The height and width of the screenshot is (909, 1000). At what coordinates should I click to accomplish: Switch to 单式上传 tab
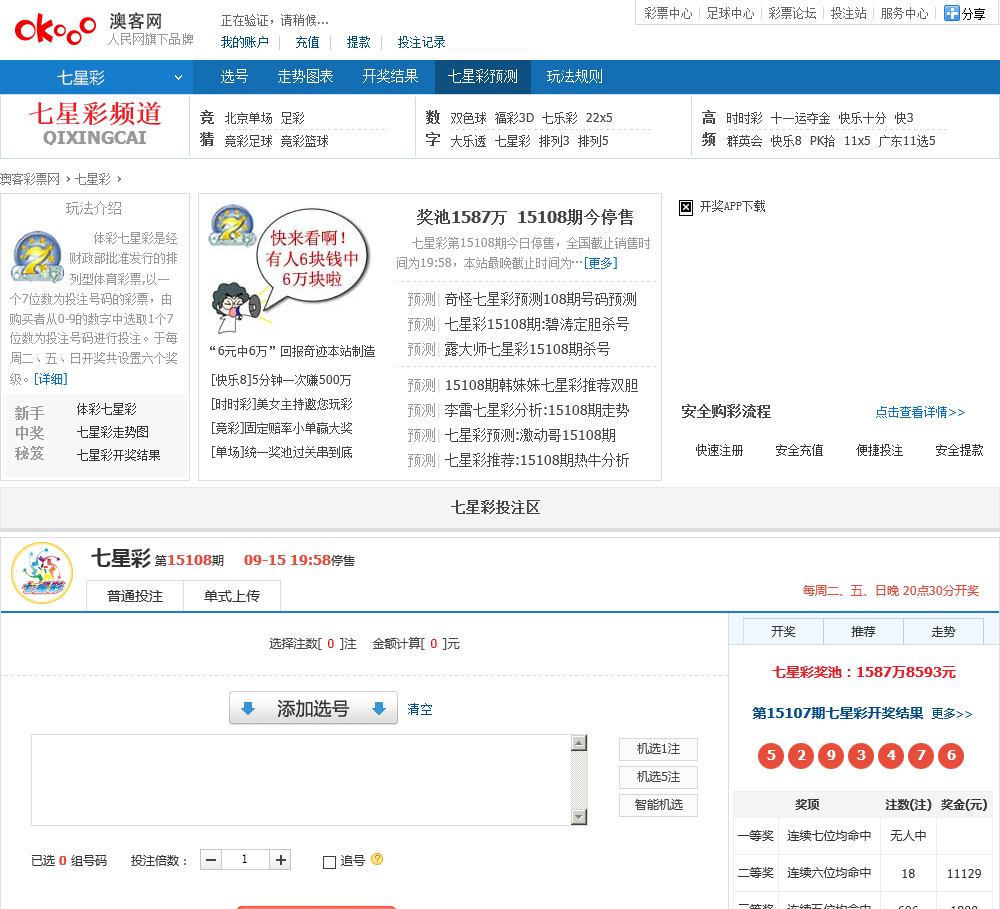coord(232,596)
